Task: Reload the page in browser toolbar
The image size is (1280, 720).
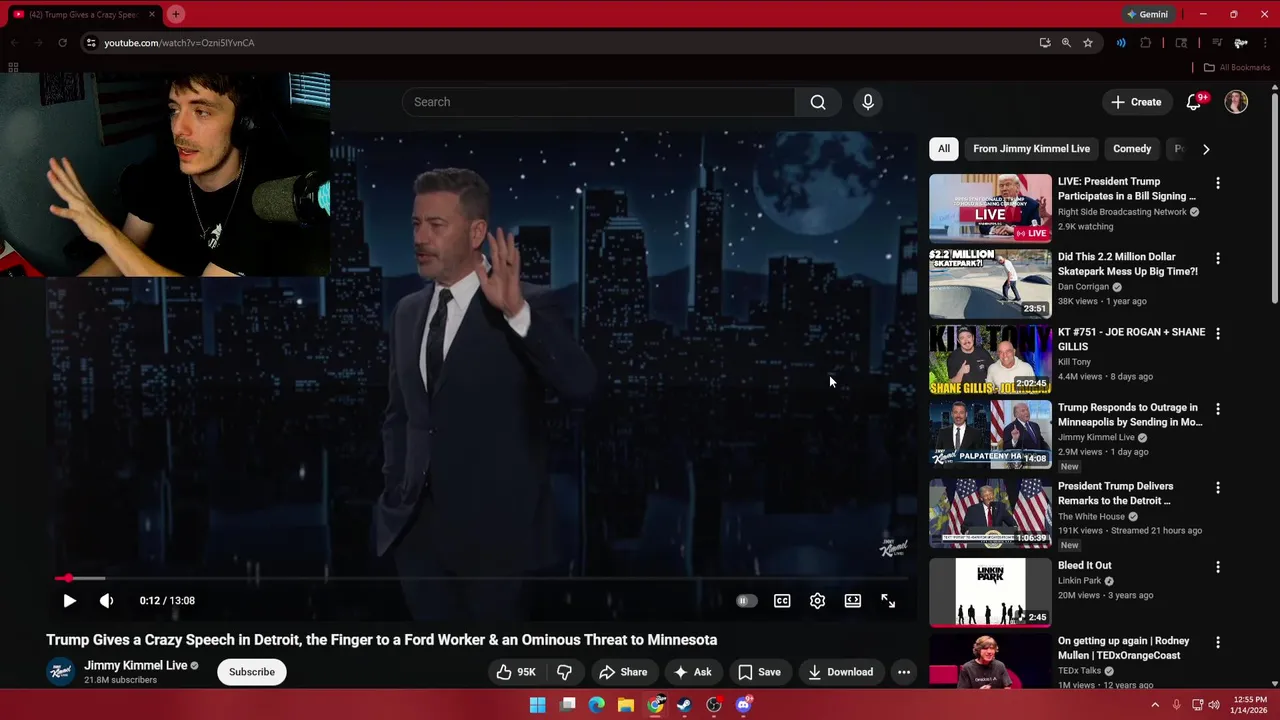Action: [62, 43]
